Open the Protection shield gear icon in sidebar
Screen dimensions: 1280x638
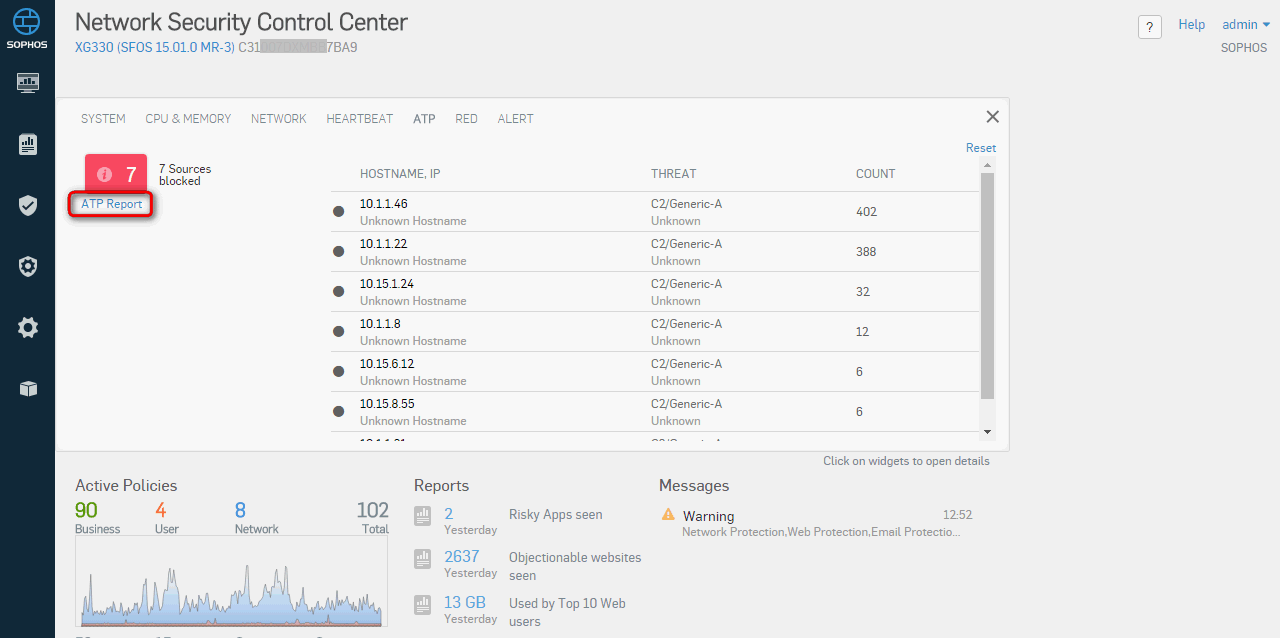(28, 266)
